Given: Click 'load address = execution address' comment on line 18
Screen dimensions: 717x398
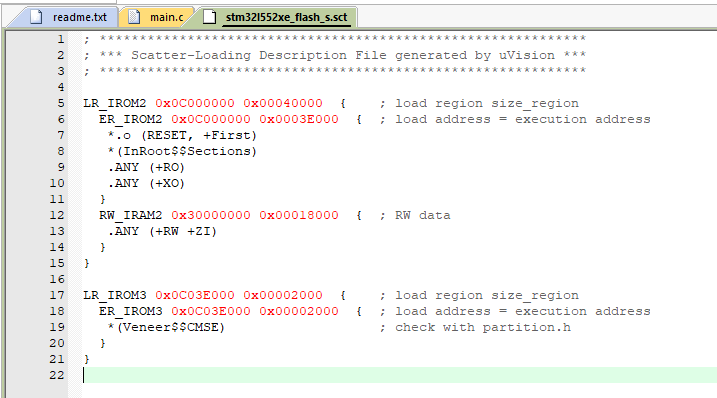Looking at the screenshot, I should (x=523, y=312).
